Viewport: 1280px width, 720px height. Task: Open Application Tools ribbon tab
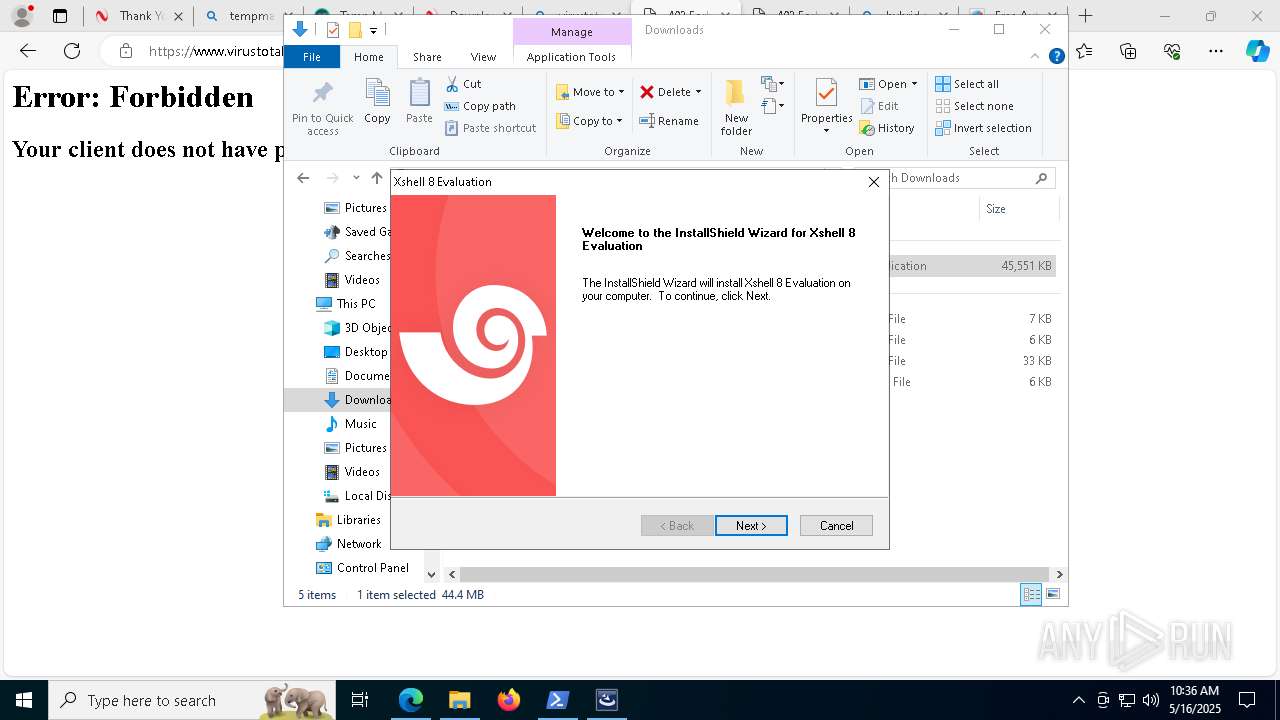point(571,57)
